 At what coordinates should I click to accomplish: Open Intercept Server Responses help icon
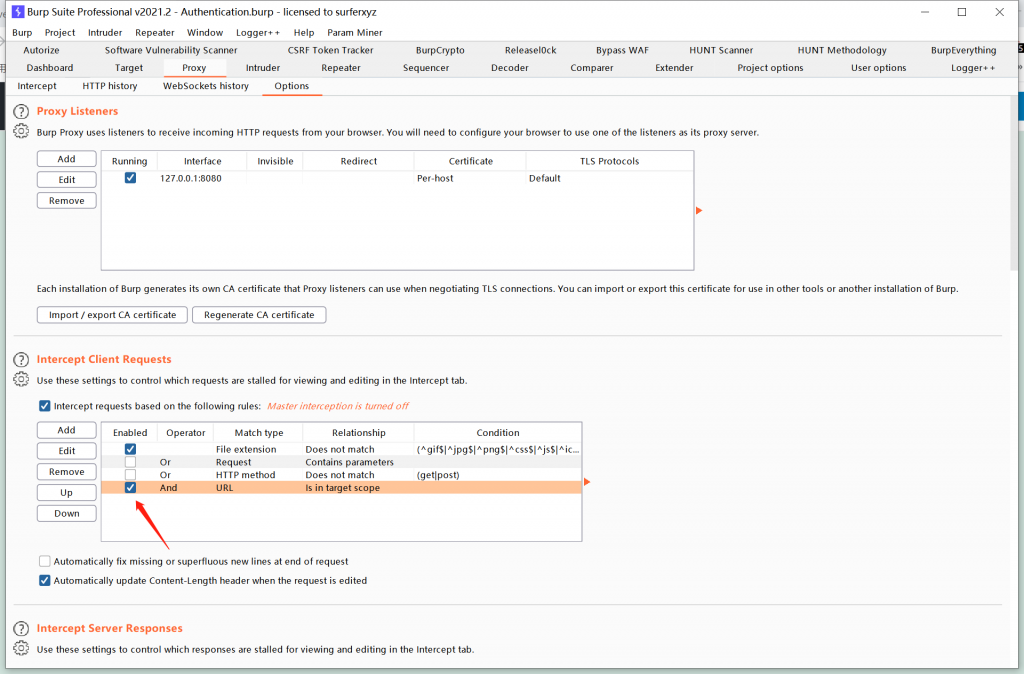21,629
